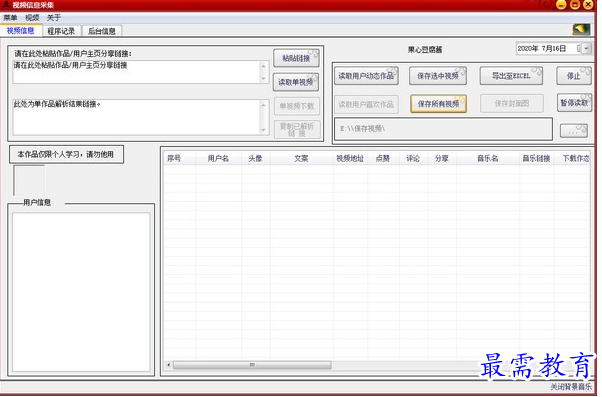Minimize the 视频信息采集 window
The image size is (602, 397).
(x=561, y=5)
